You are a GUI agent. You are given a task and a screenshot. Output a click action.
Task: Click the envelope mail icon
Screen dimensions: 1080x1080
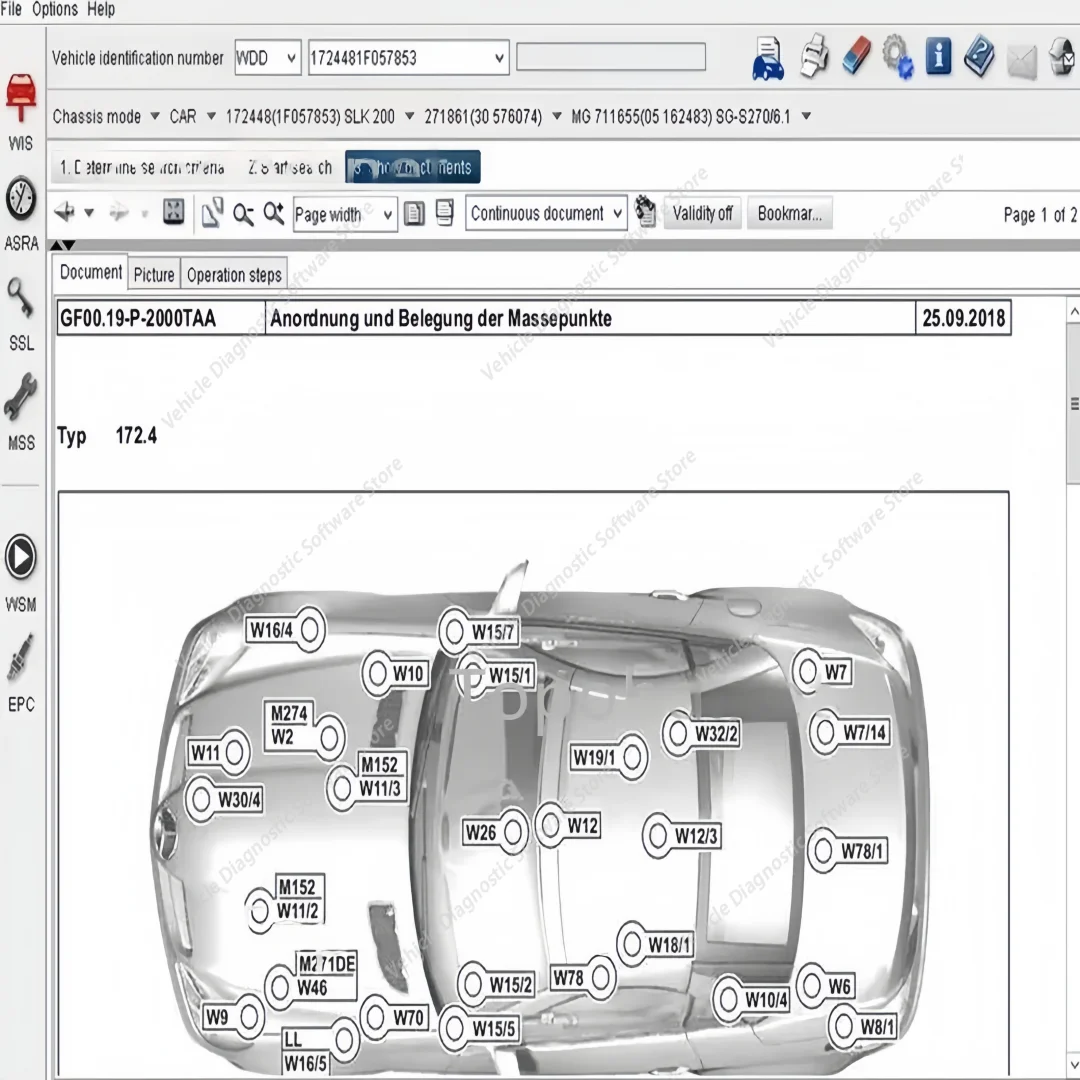coord(1021,62)
